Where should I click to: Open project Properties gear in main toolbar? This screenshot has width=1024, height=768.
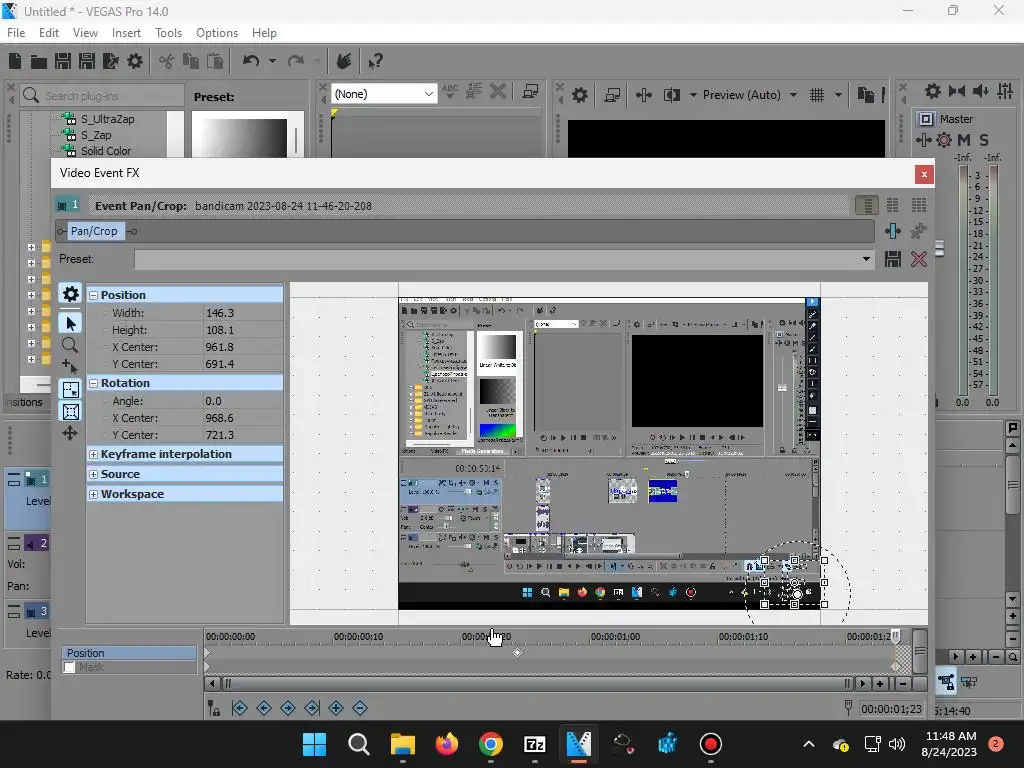click(135, 61)
